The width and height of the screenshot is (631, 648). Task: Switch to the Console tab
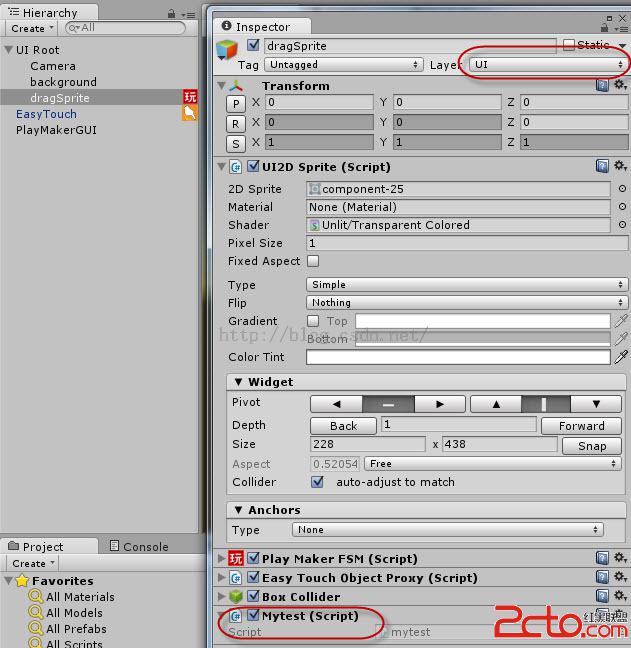pos(139,546)
